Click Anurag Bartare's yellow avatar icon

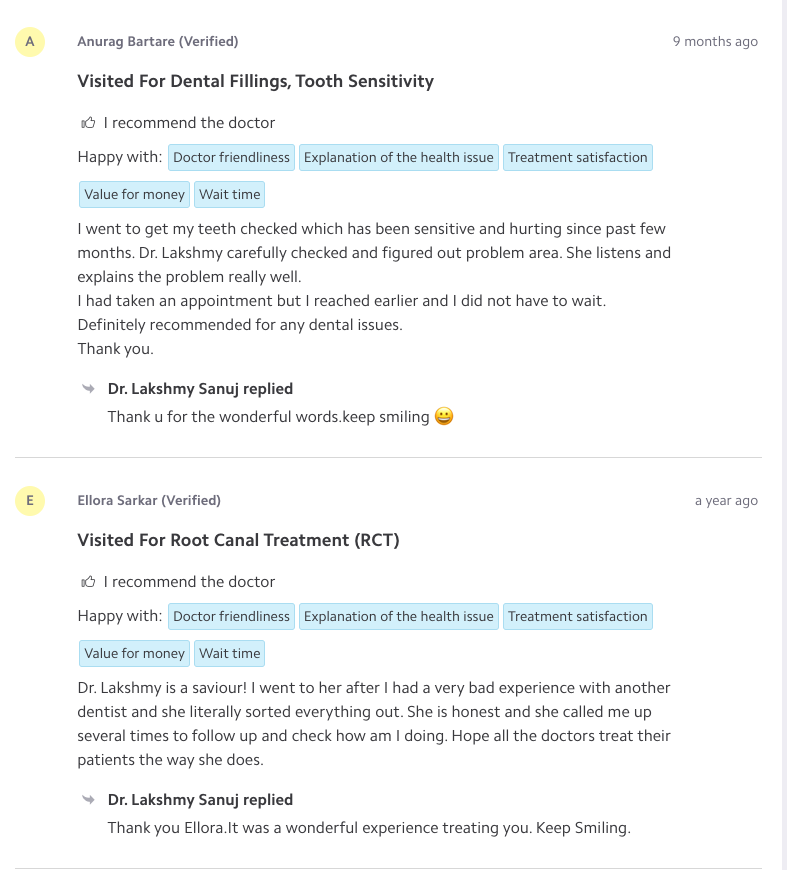[x=31, y=41]
